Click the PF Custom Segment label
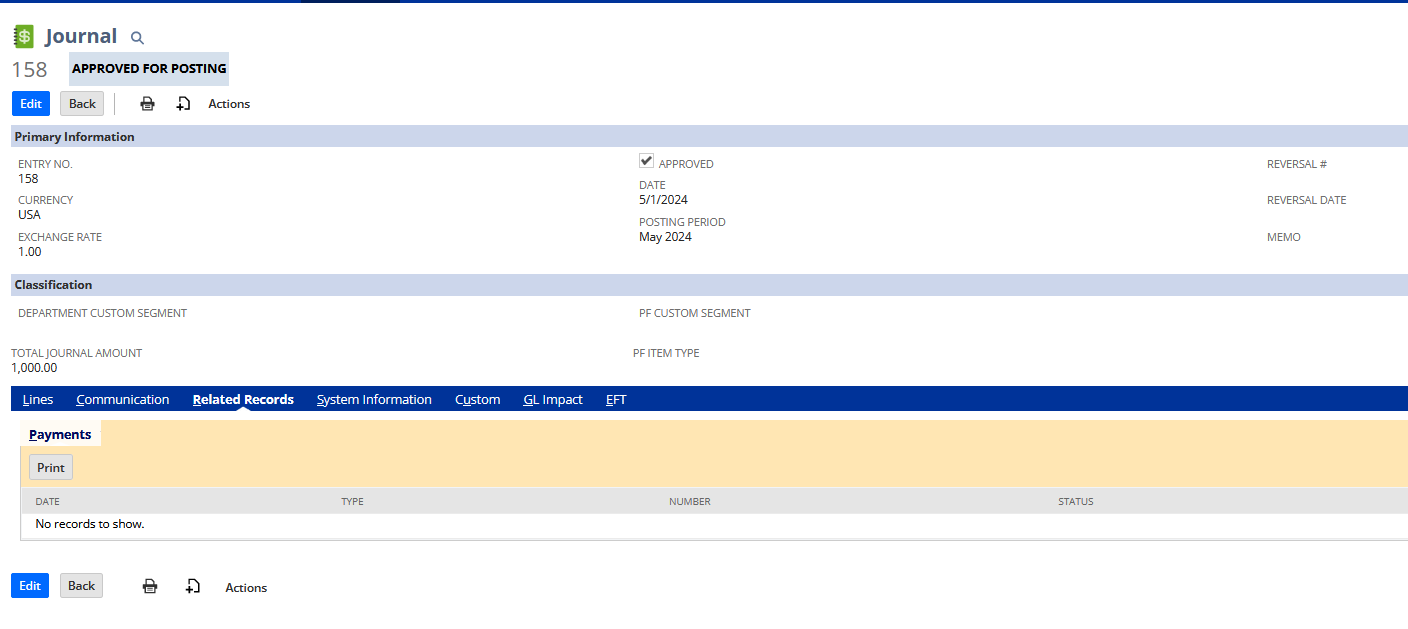 point(695,313)
